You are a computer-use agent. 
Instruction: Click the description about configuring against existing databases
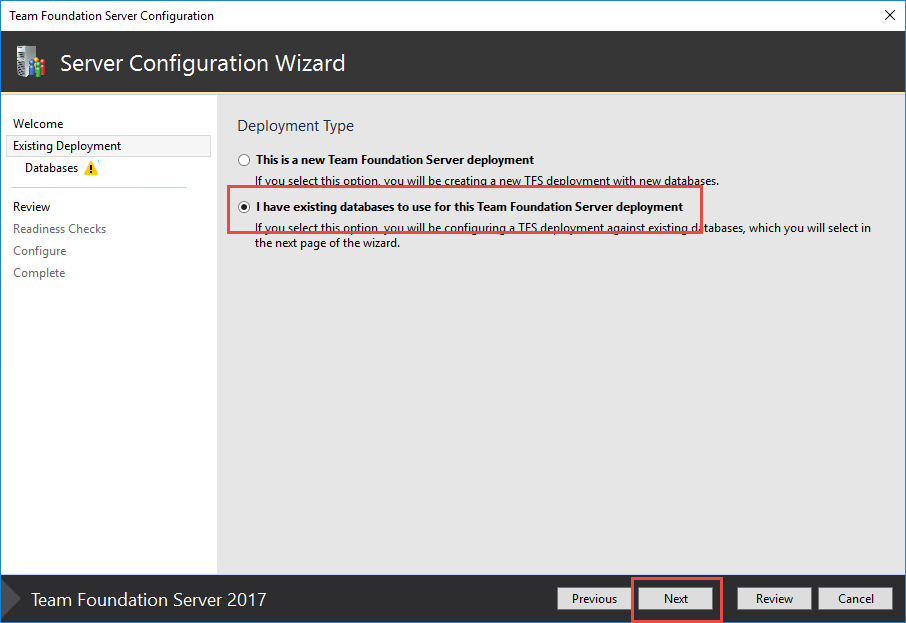563,235
